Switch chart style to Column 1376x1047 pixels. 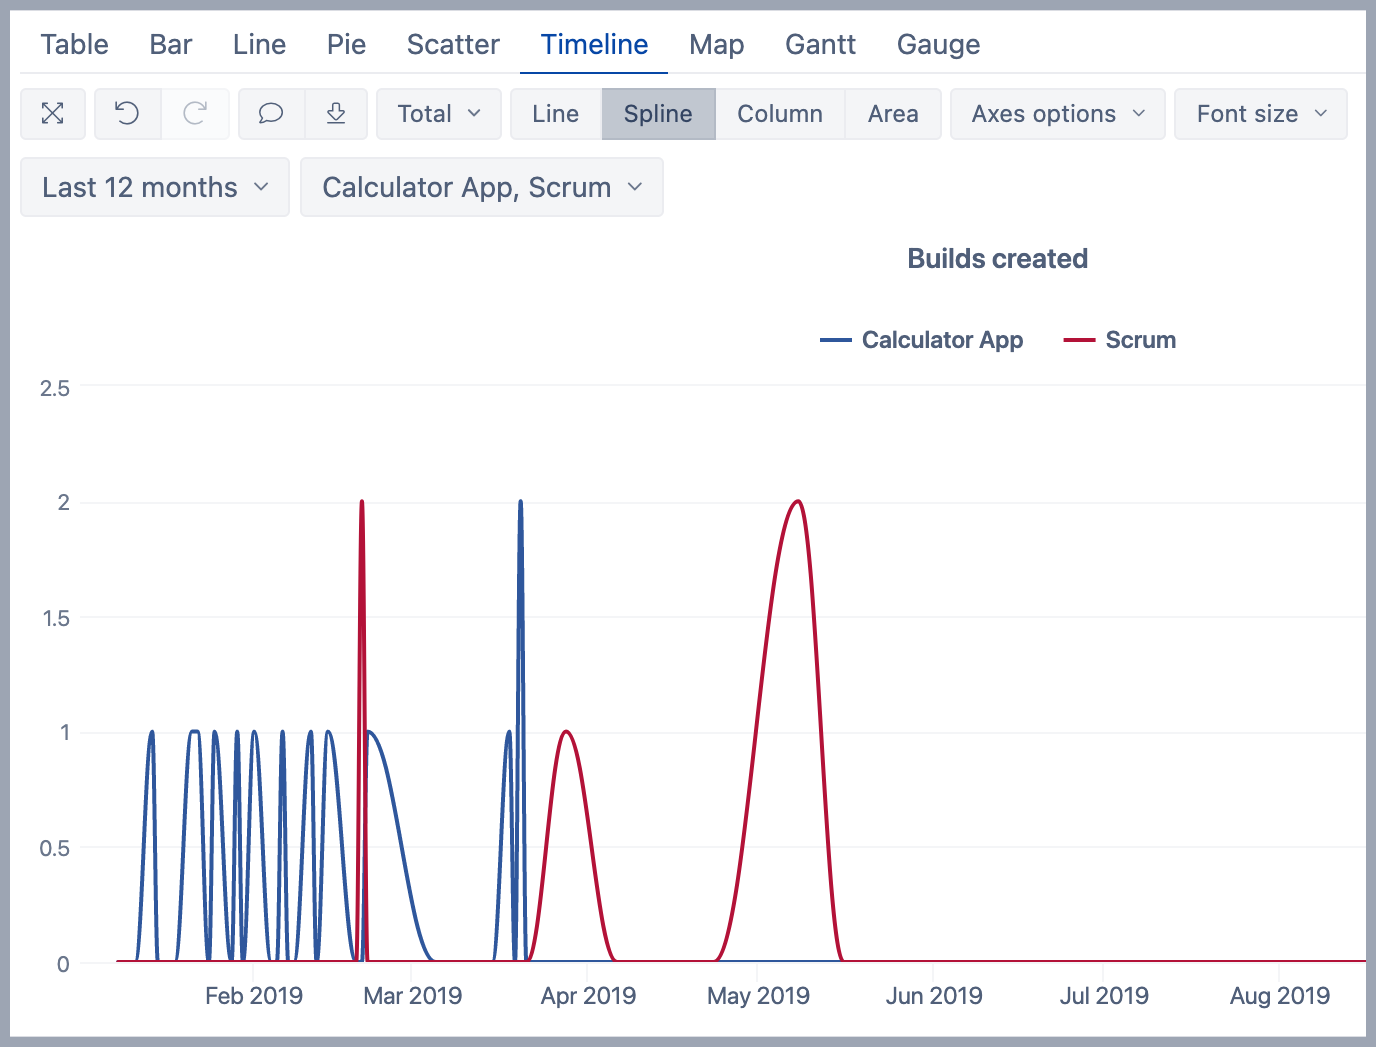pos(780,114)
